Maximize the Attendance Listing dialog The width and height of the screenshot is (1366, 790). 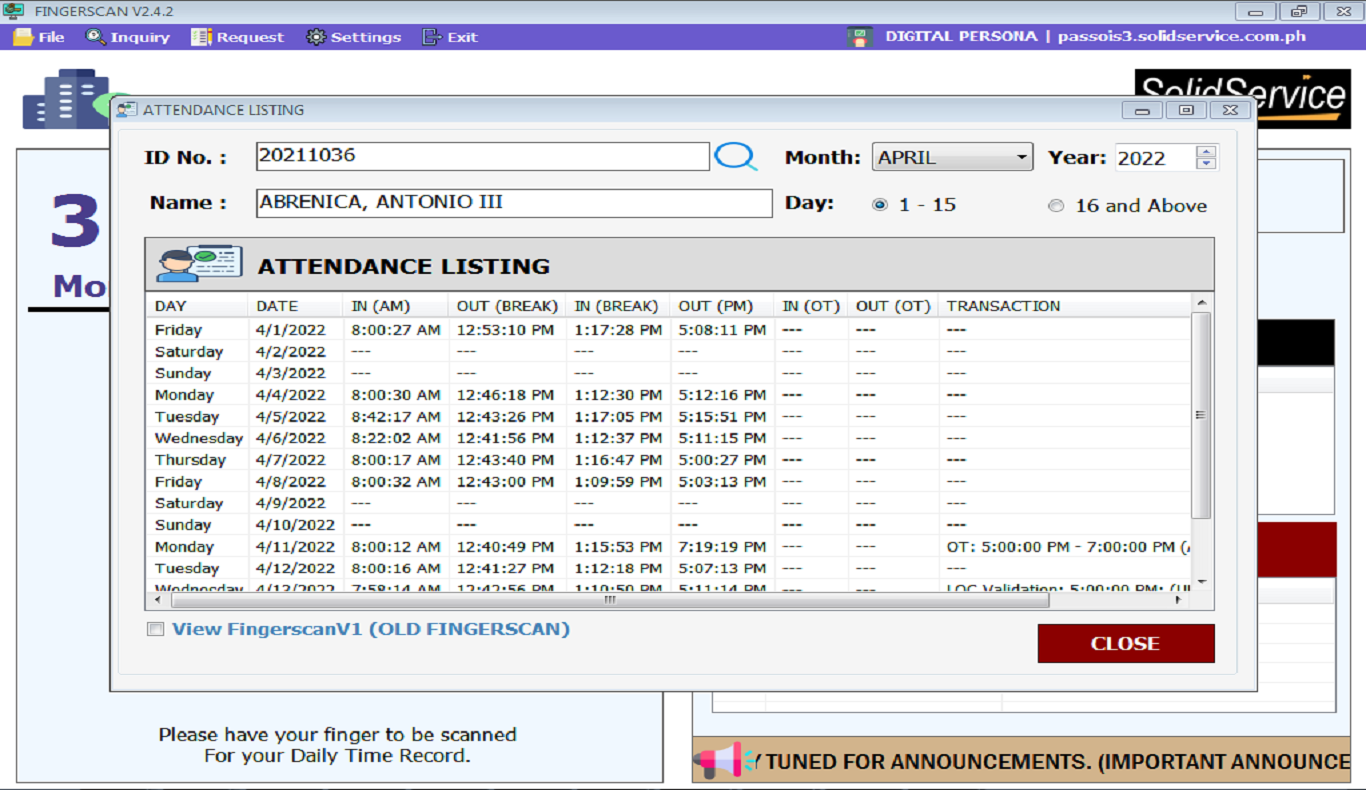[x=1186, y=110]
